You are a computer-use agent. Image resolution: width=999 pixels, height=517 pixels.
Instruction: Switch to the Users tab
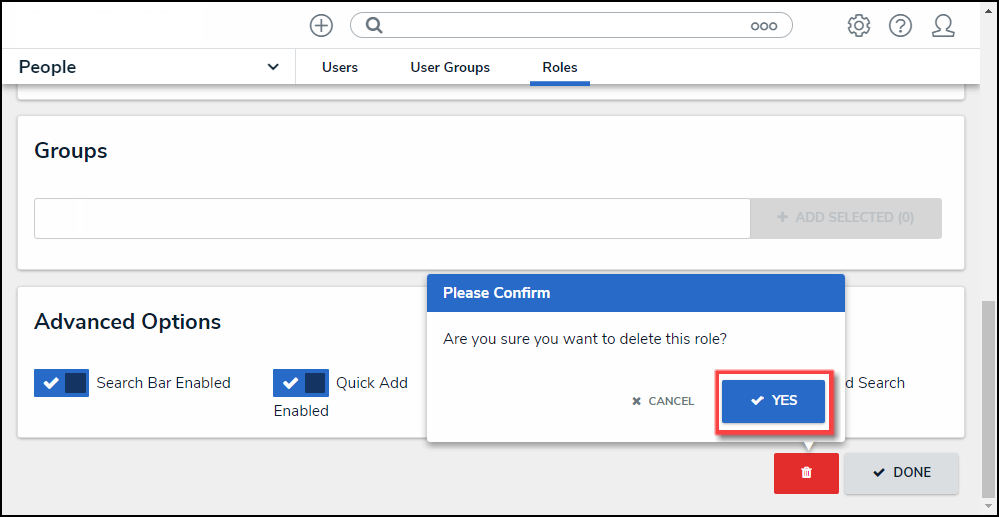[340, 67]
